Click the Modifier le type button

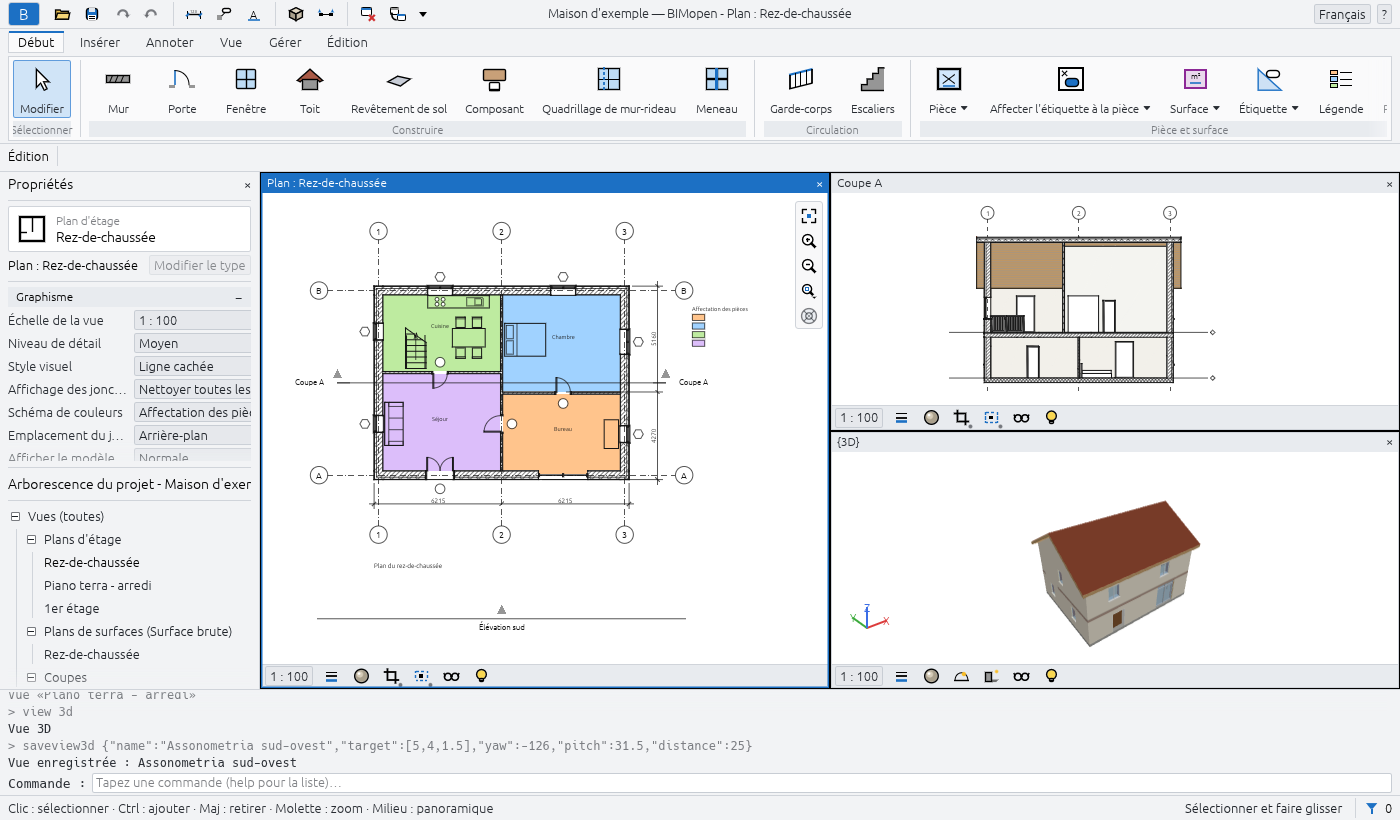click(x=200, y=266)
